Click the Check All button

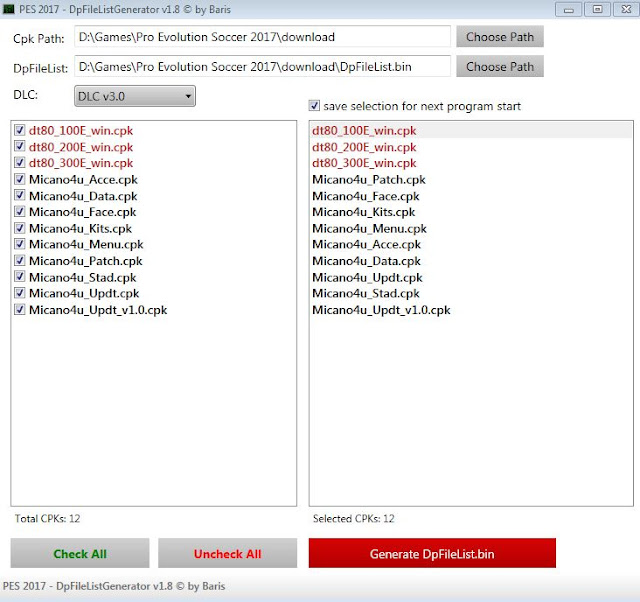(80, 553)
